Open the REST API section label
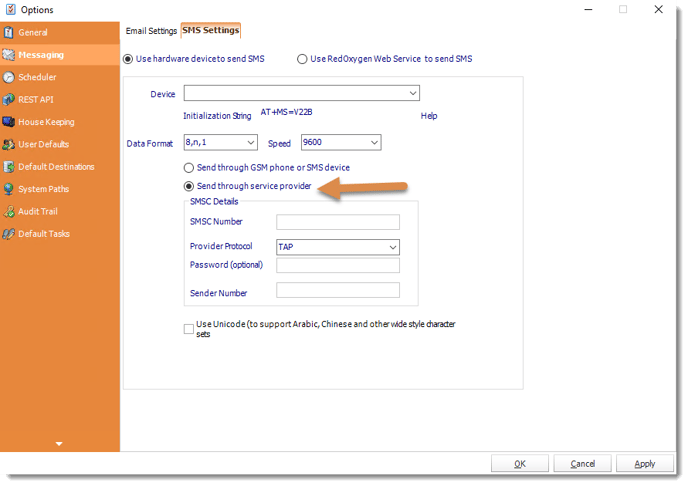 coord(36,100)
